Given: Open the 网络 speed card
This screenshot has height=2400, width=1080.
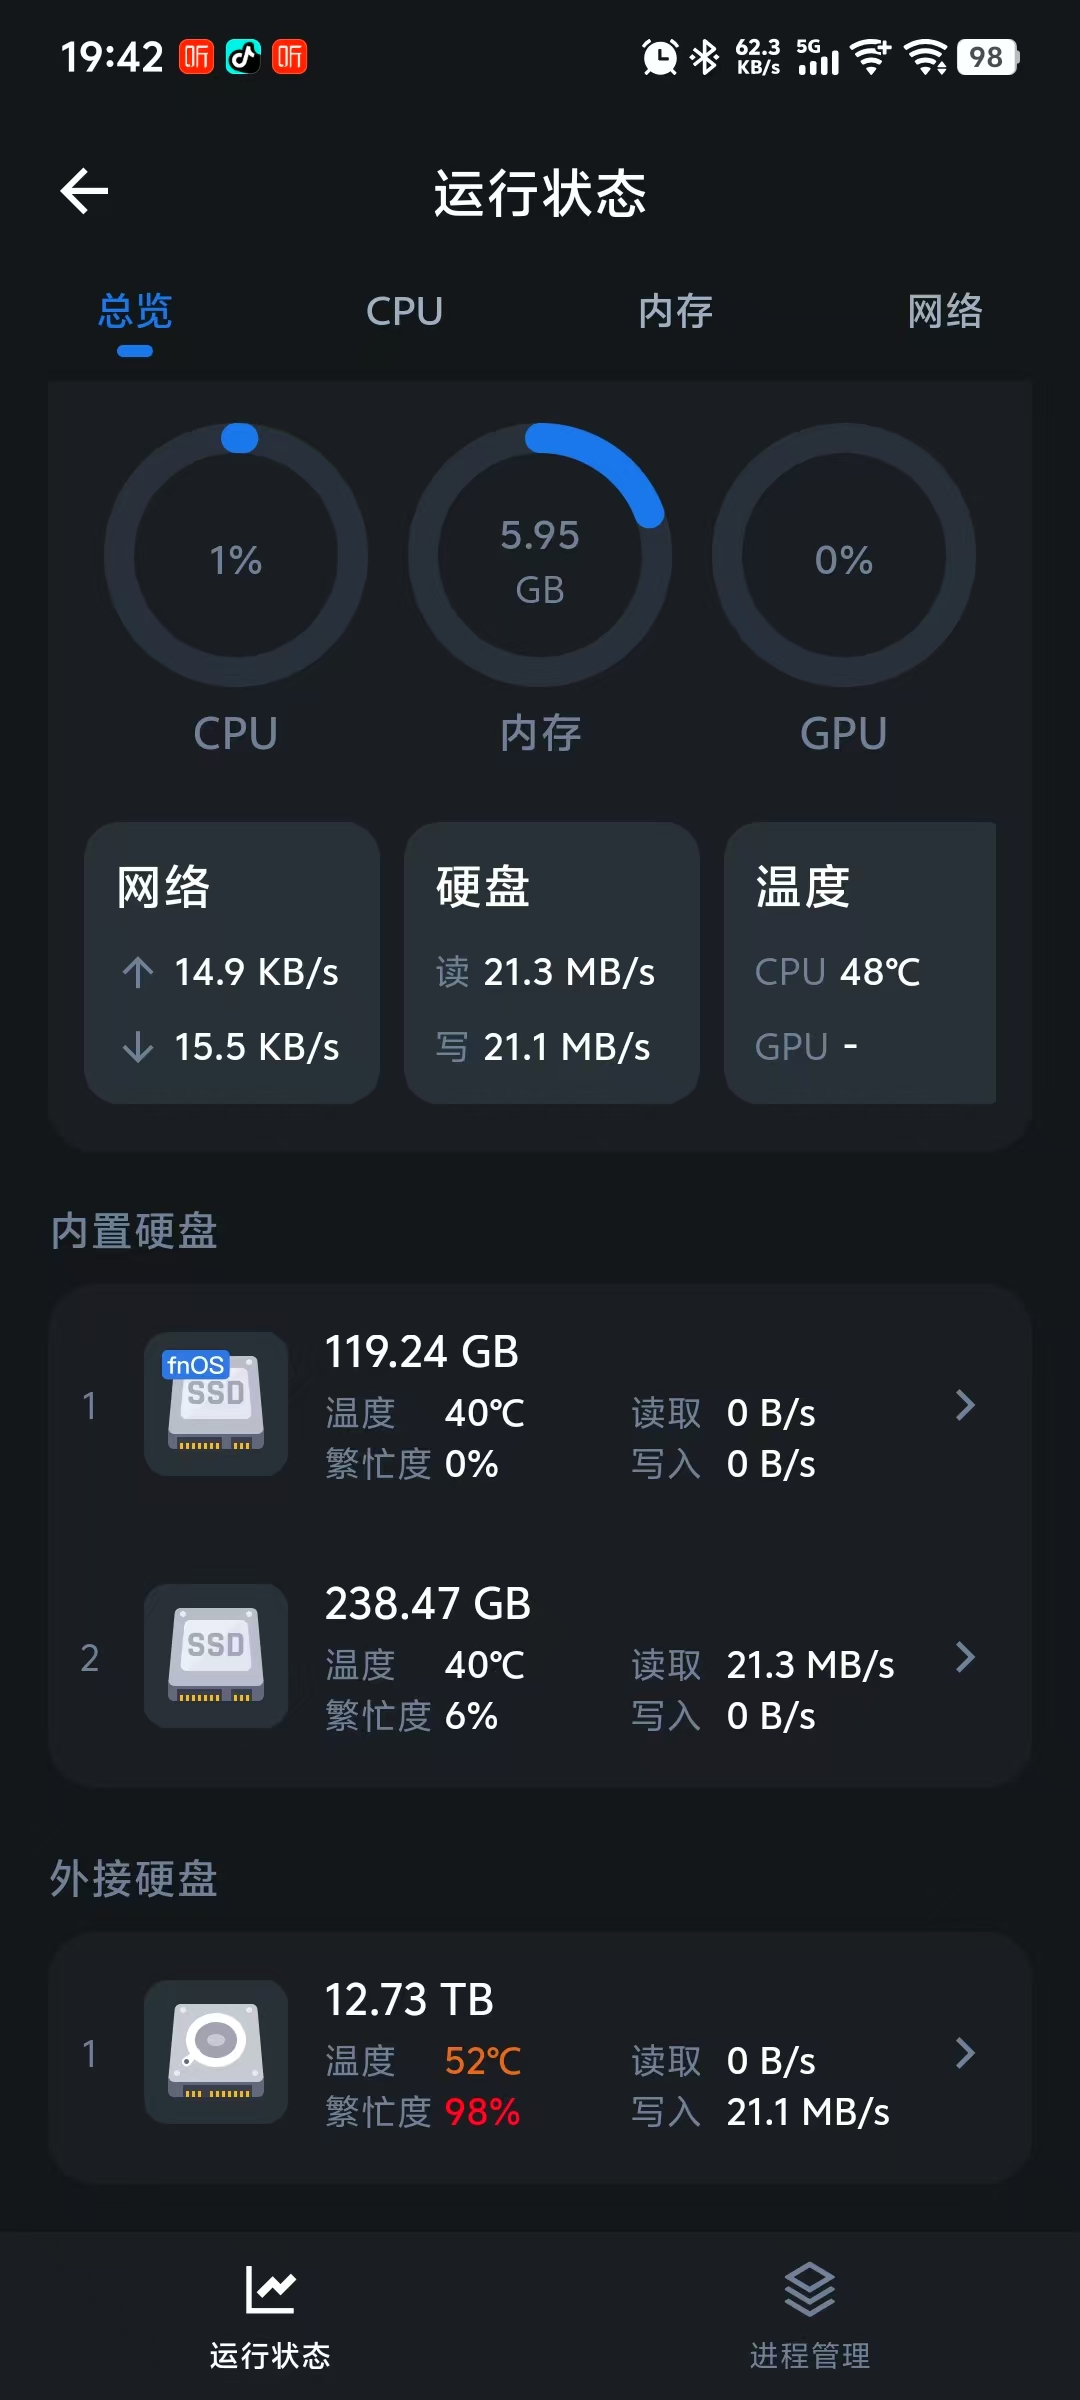Looking at the screenshot, I should pos(232,962).
